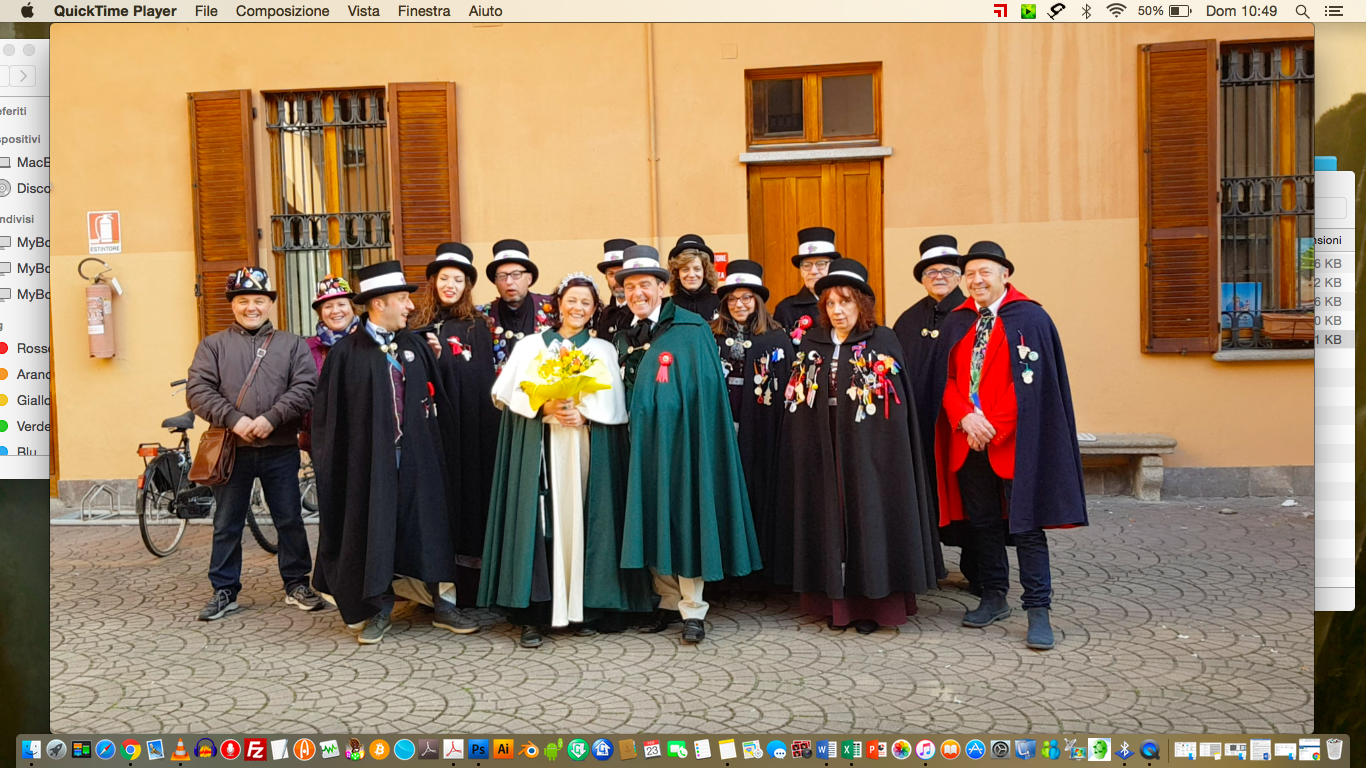Click the QuickTime Player dock icon

(1149, 749)
